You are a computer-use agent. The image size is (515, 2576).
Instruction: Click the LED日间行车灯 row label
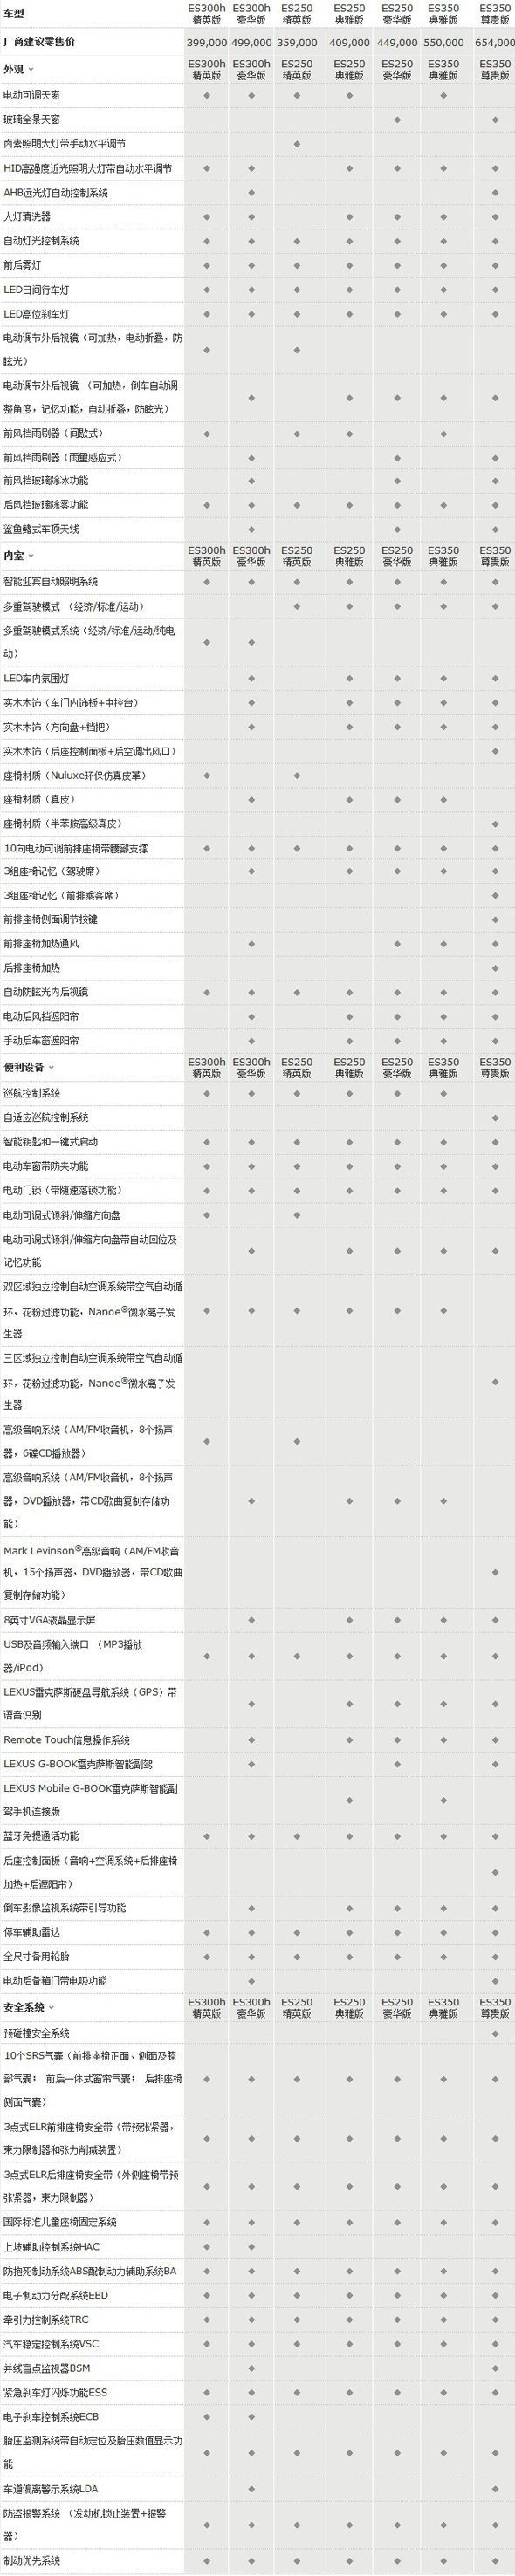coord(36,290)
